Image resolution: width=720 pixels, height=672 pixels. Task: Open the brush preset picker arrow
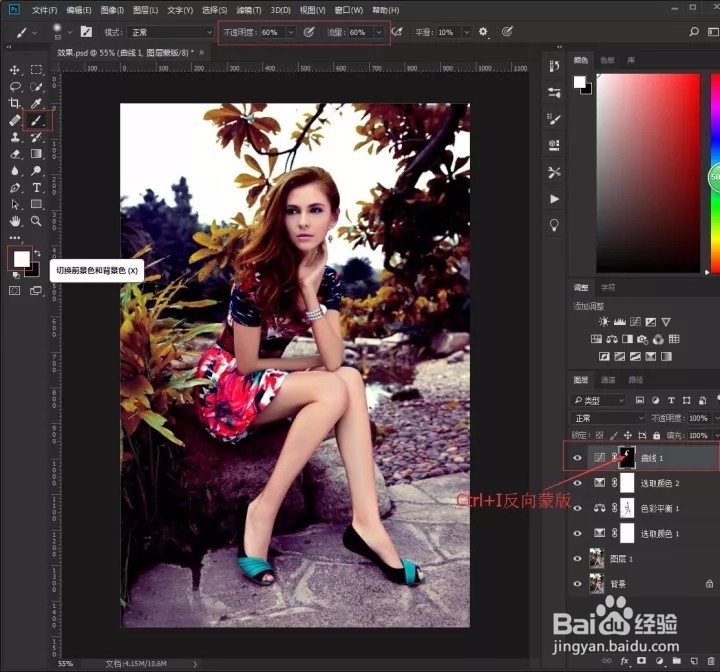pos(70,32)
